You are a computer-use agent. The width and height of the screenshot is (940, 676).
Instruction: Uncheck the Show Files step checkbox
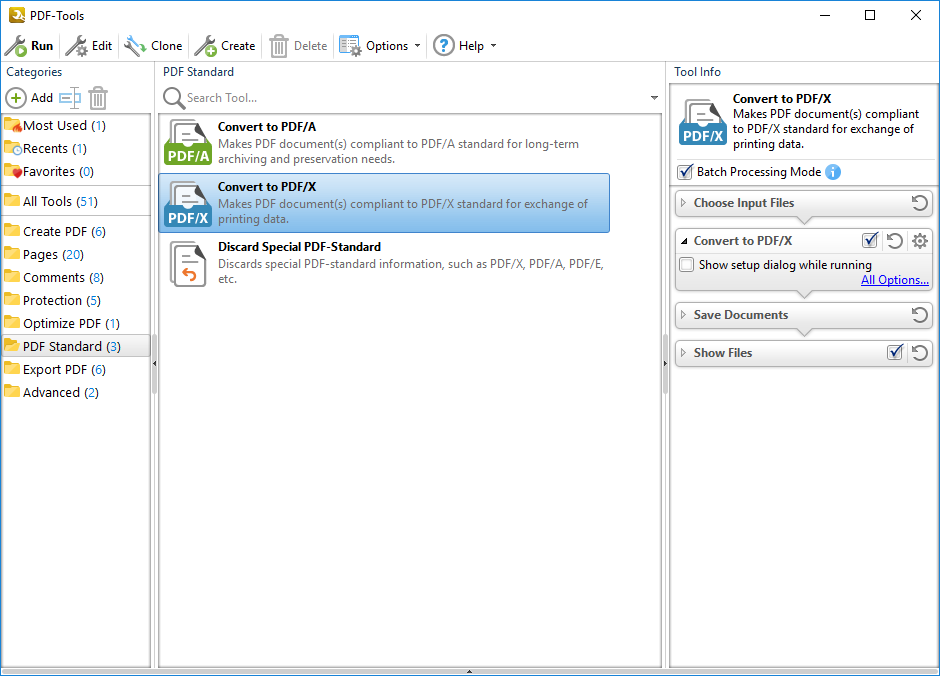pos(895,353)
